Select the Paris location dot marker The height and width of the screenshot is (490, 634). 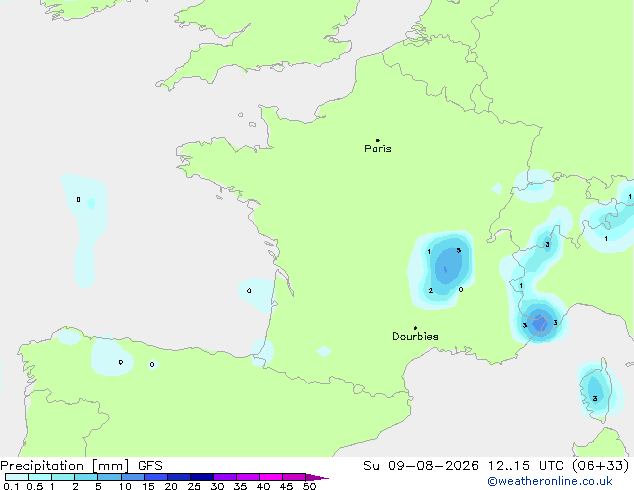[x=378, y=140]
